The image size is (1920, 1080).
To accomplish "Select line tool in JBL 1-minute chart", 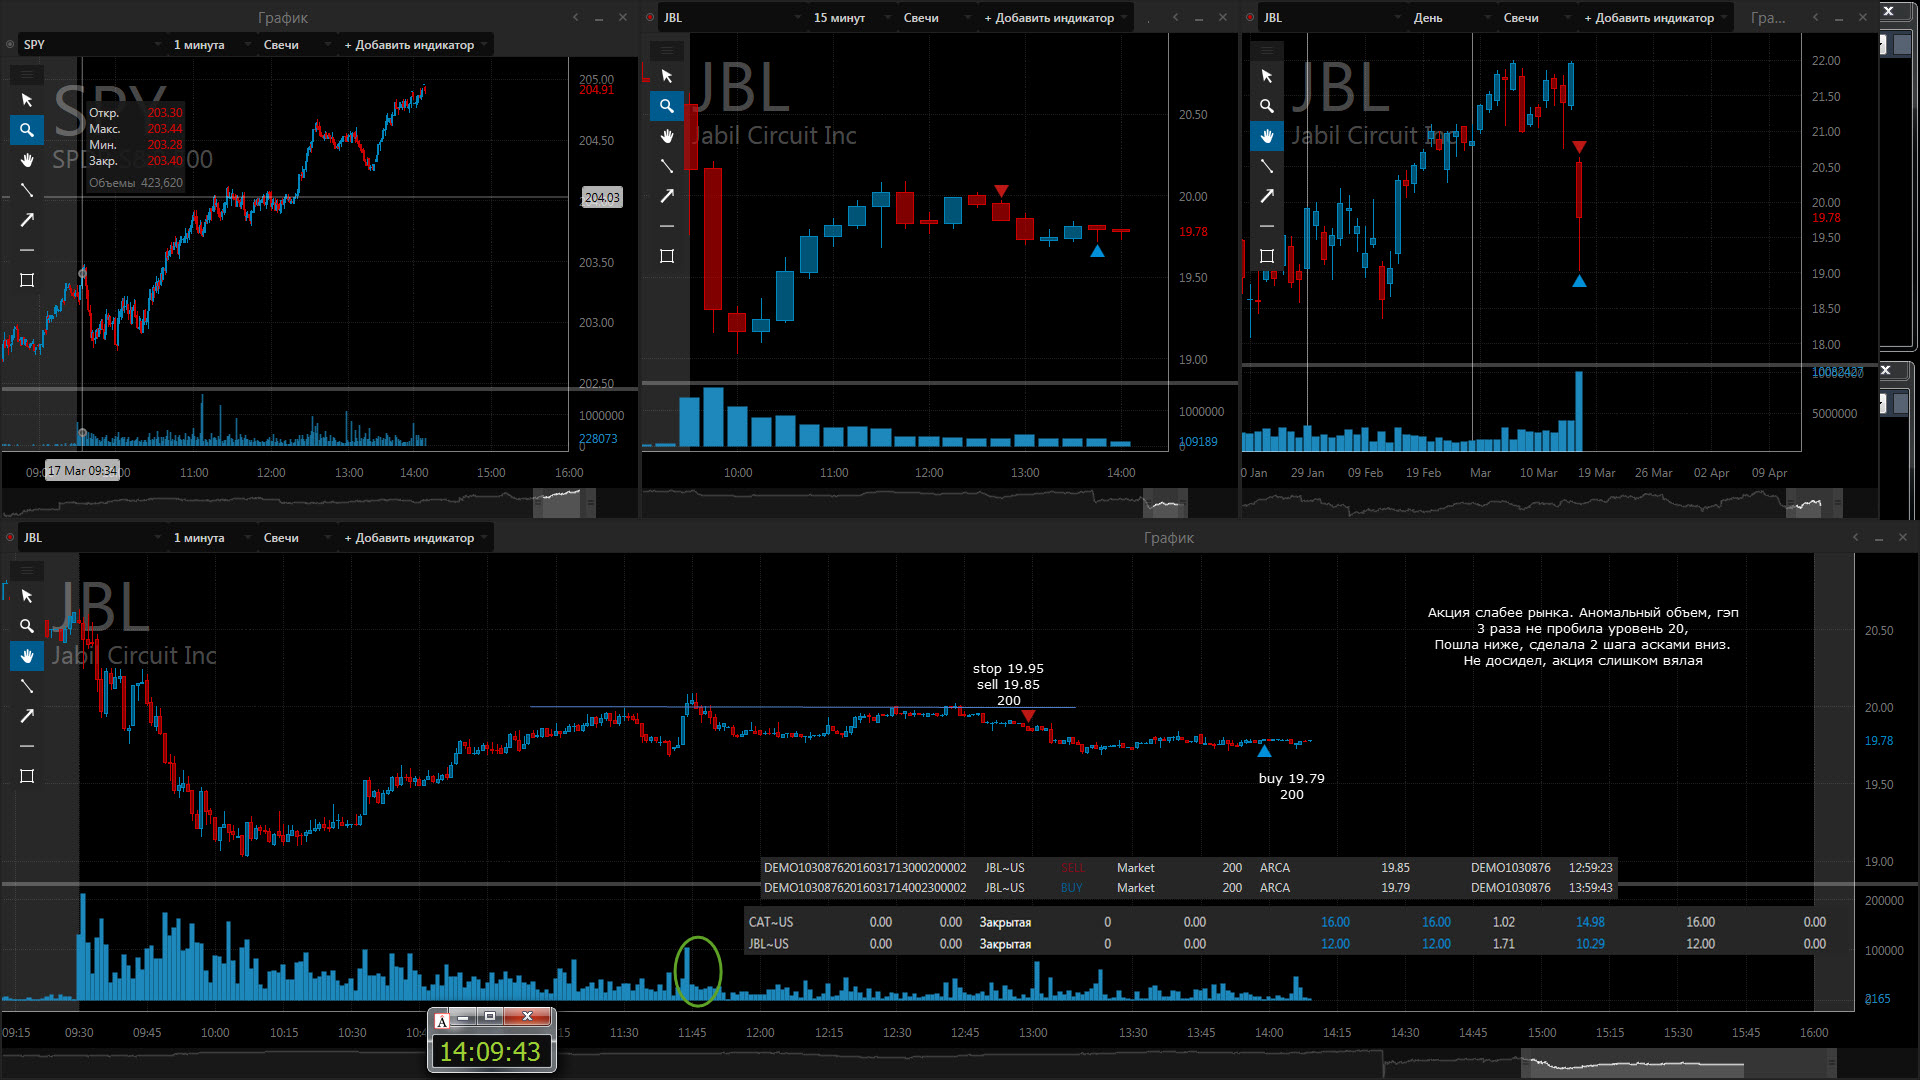I will coord(27,686).
